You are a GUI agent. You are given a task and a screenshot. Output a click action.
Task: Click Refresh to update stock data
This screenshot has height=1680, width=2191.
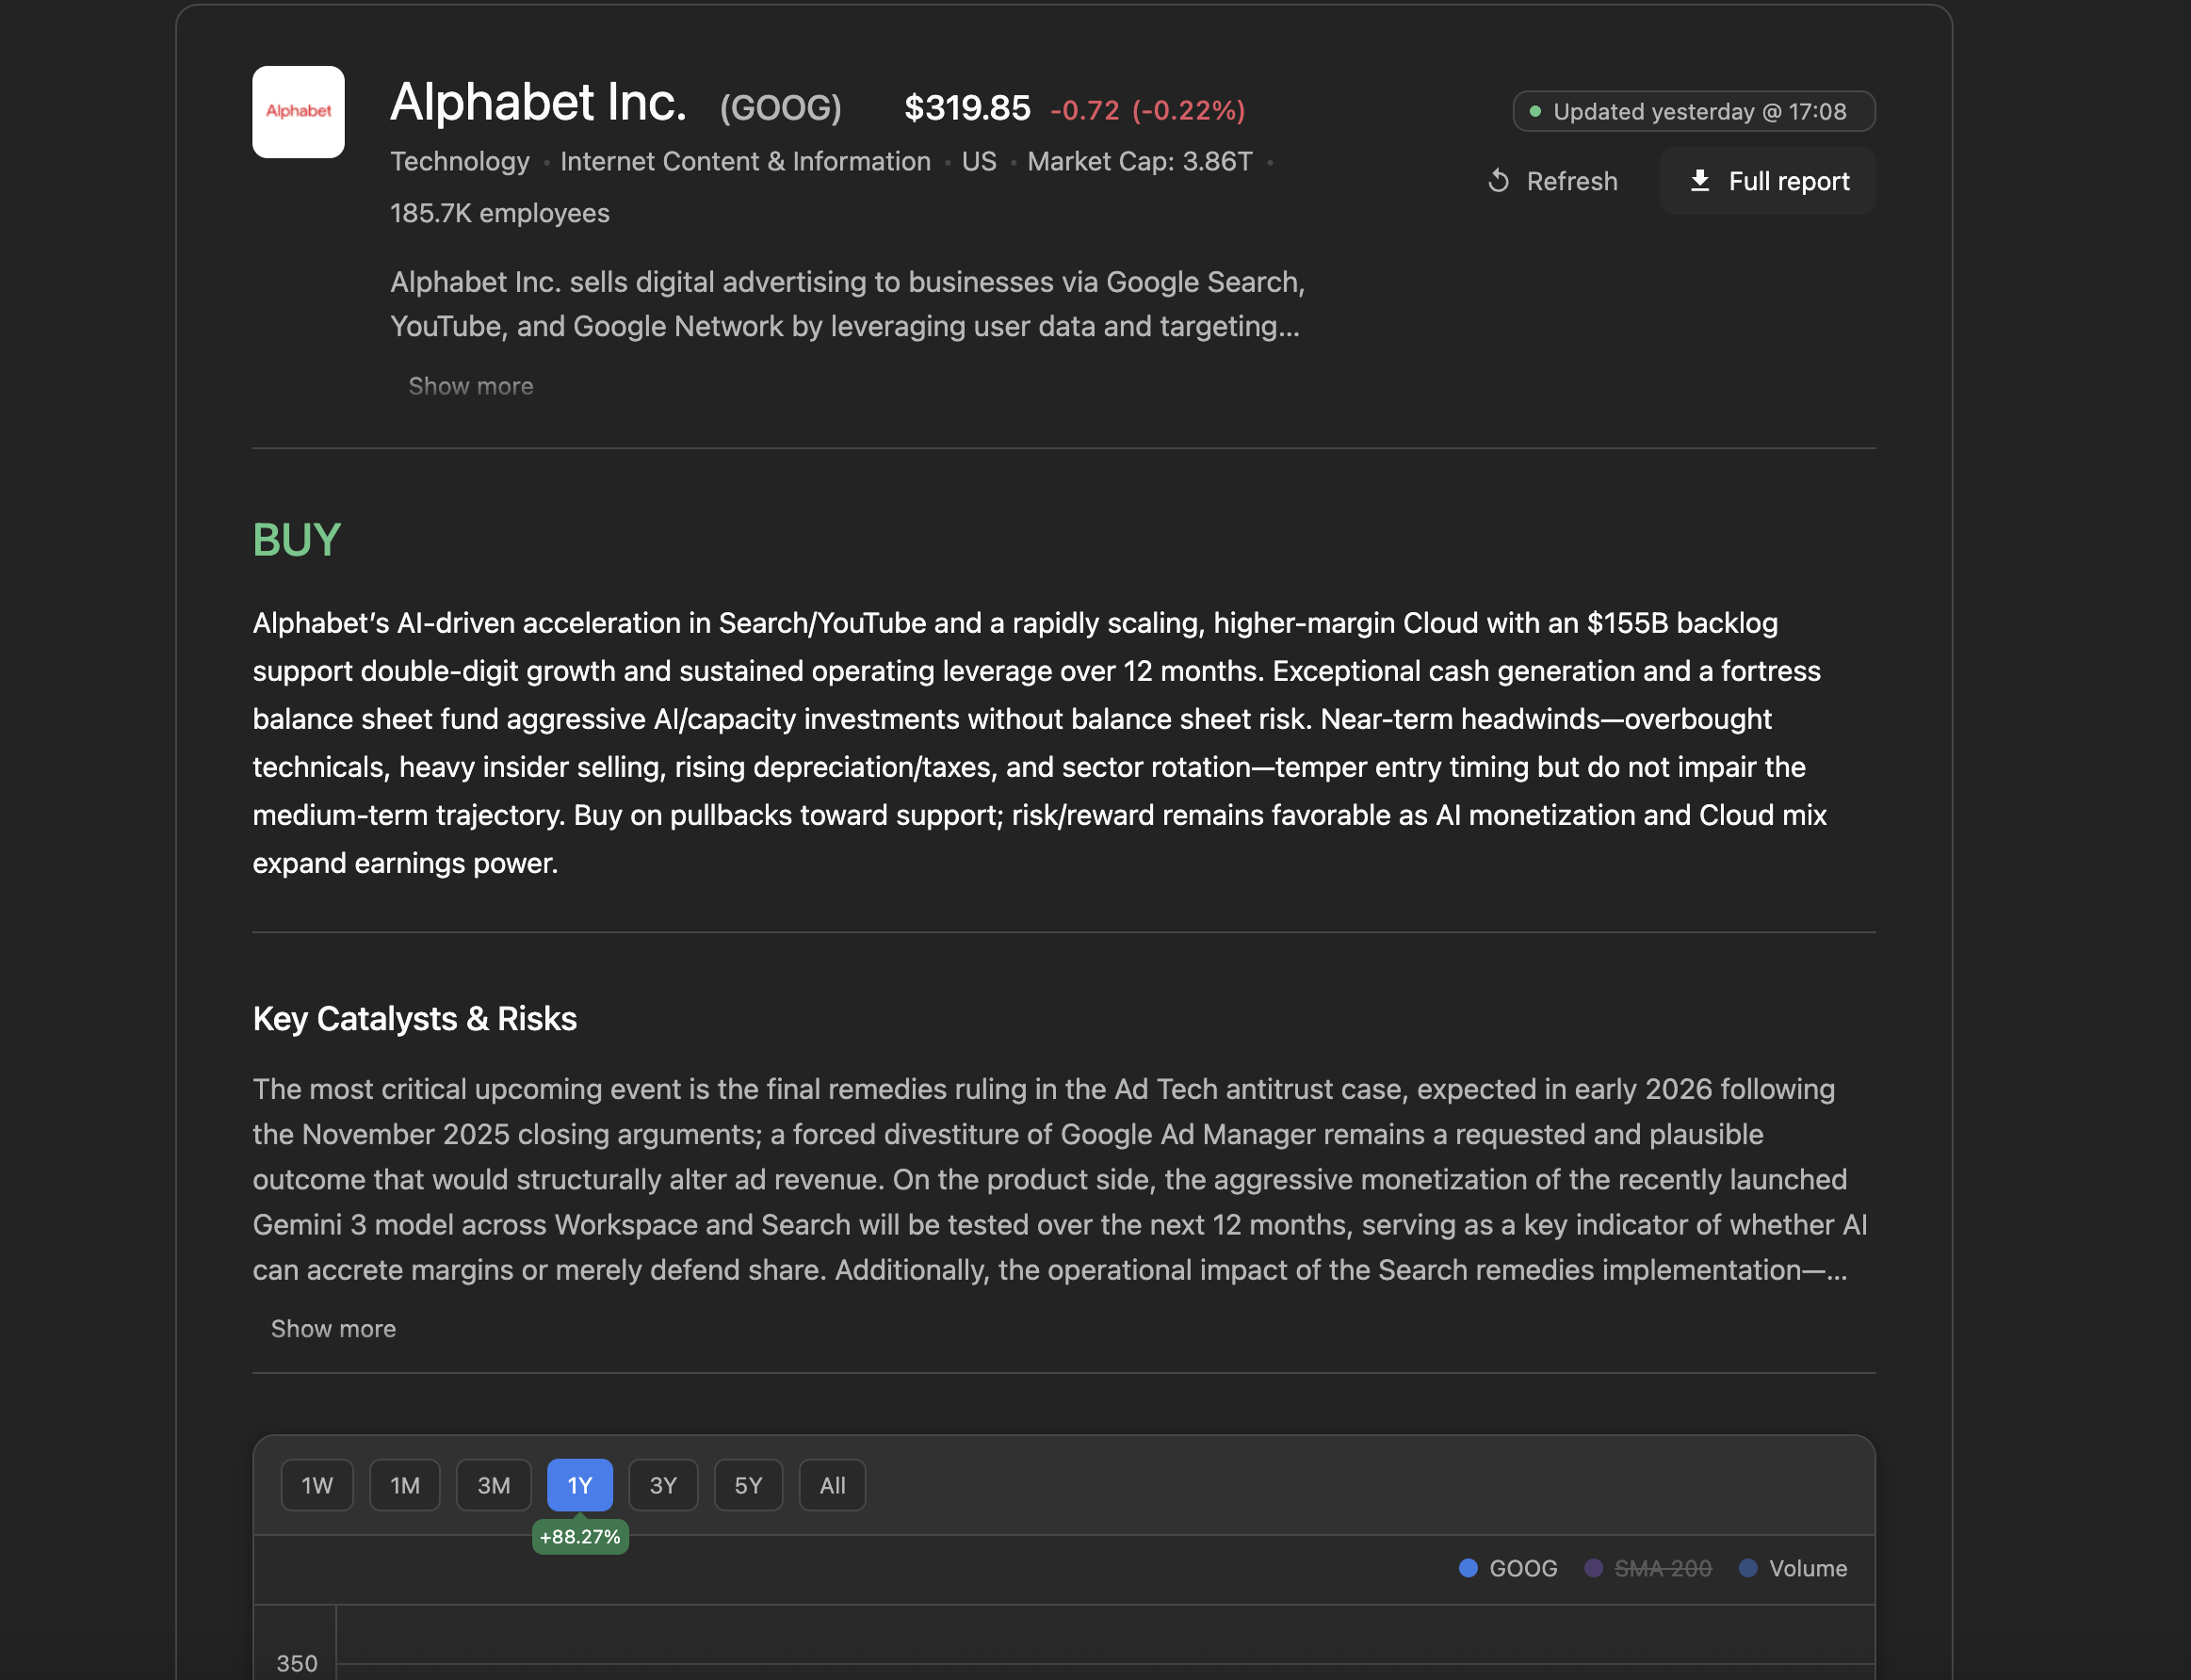click(x=1550, y=181)
